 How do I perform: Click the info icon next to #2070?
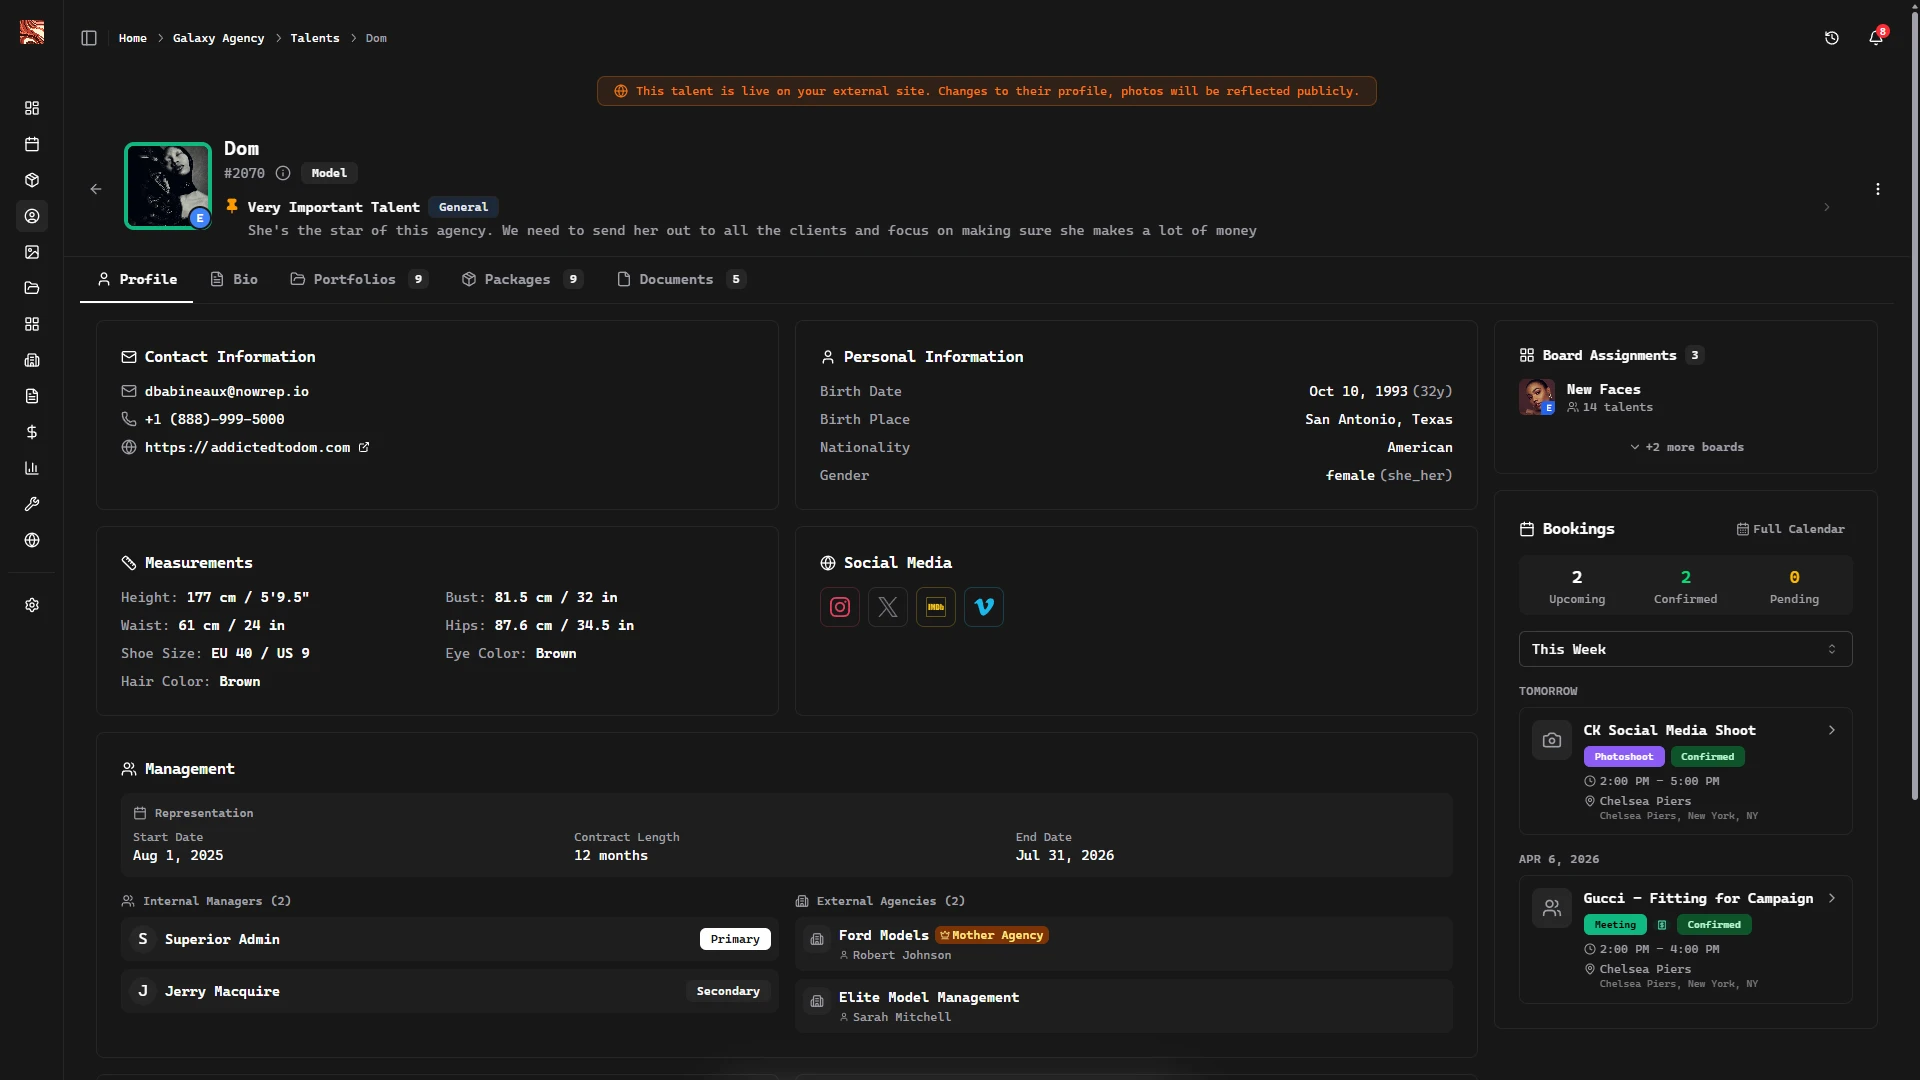283,173
